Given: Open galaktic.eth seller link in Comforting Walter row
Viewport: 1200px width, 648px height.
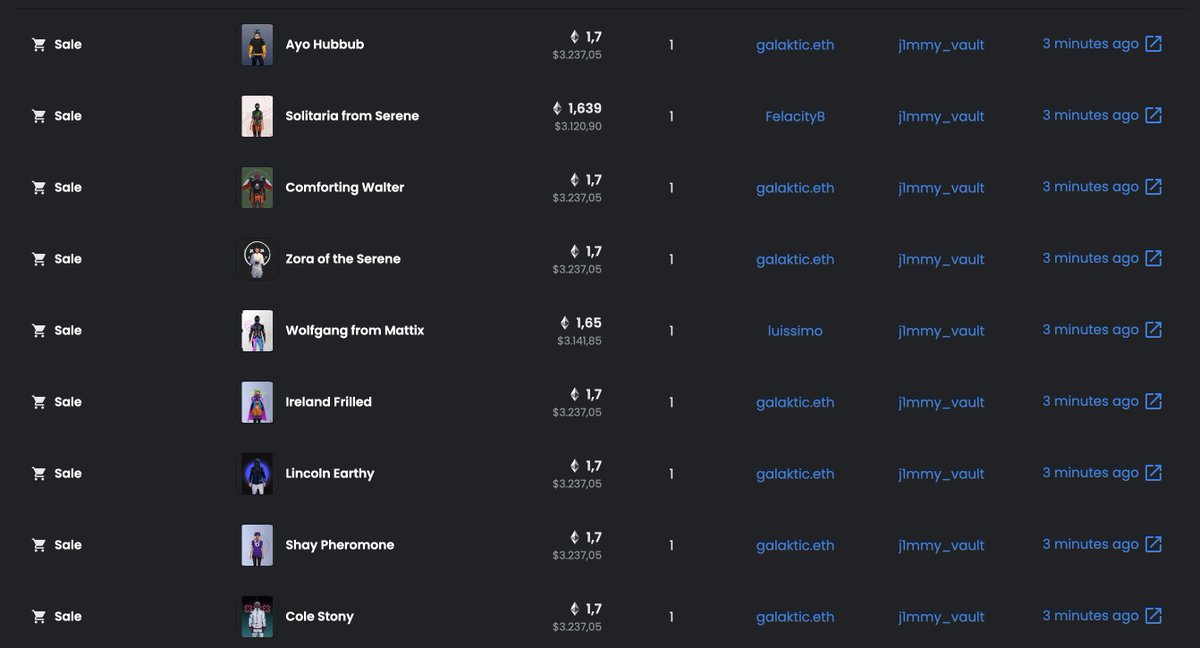Looking at the screenshot, I should (x=795, y=188).
